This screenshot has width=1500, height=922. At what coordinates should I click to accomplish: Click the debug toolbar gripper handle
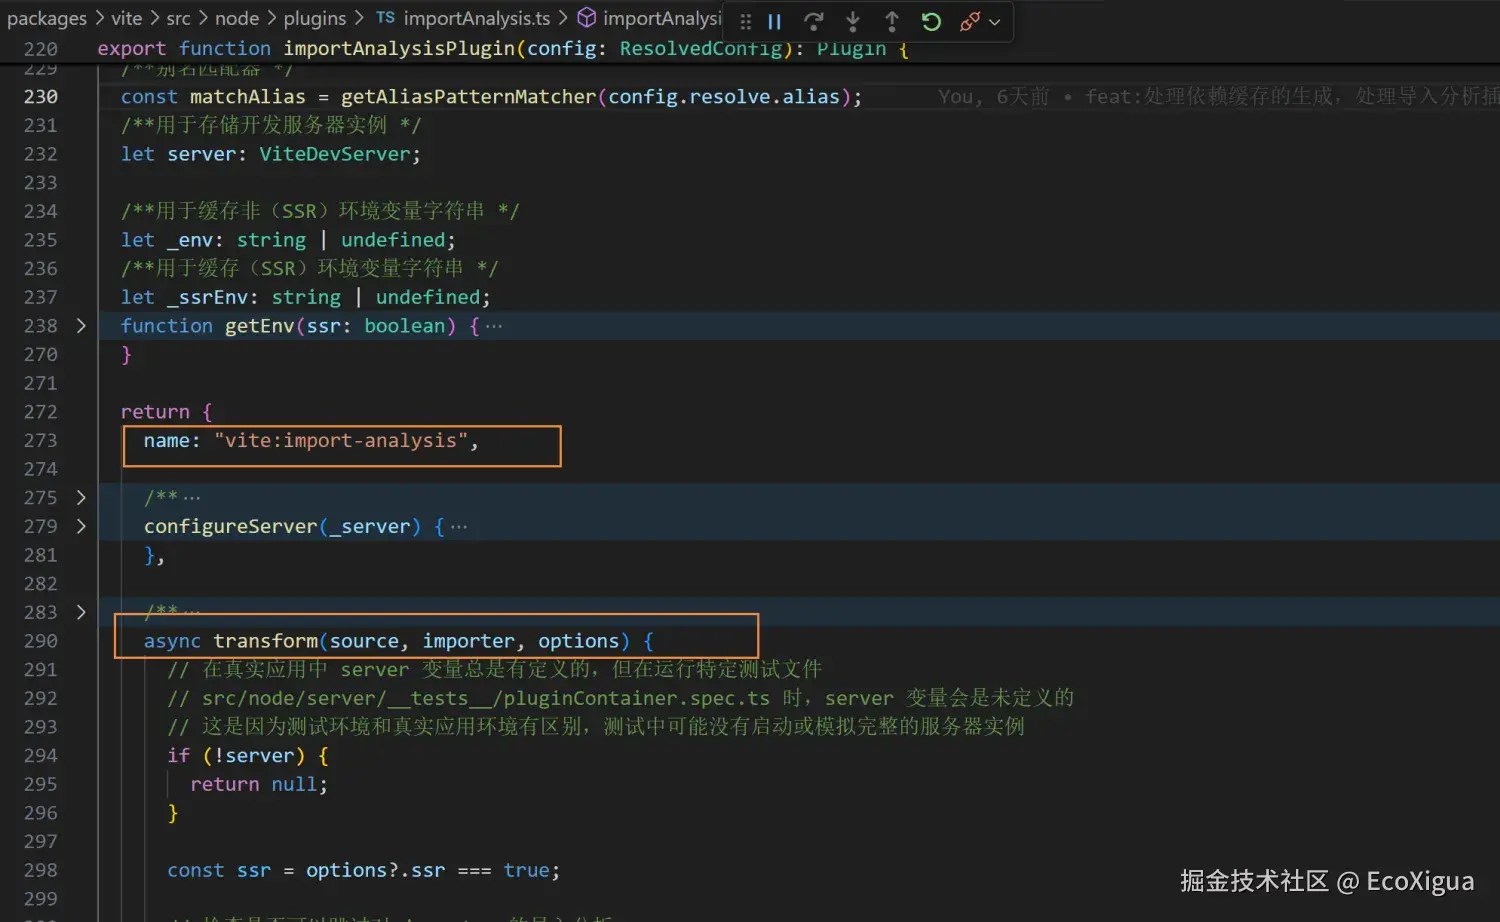[x=745, y=21]
